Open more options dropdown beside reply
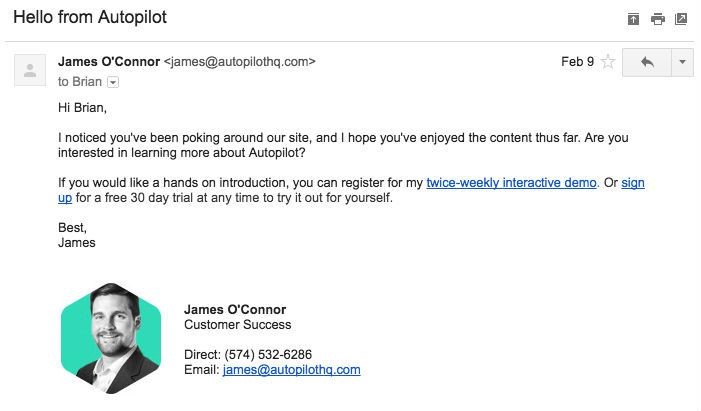The width and height of the screenshot is (701, 411). click(682, 62)
